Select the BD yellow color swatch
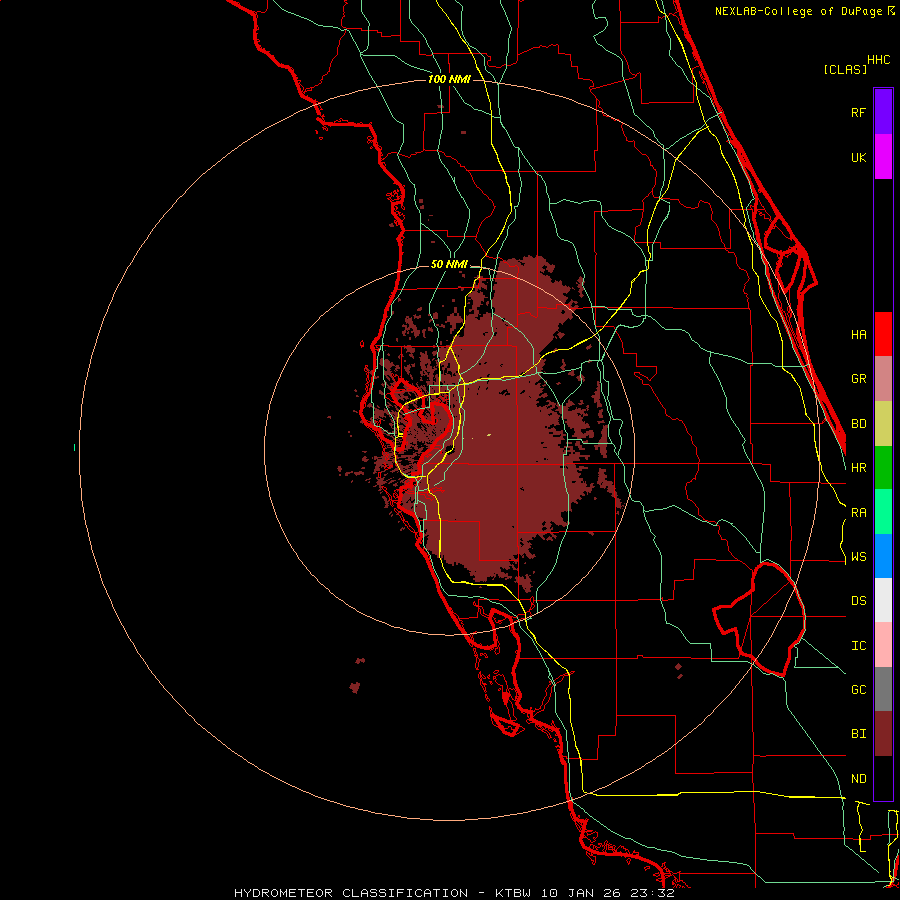Image resolution: width=900 pixels, height=900 pixels. point(883,424)
